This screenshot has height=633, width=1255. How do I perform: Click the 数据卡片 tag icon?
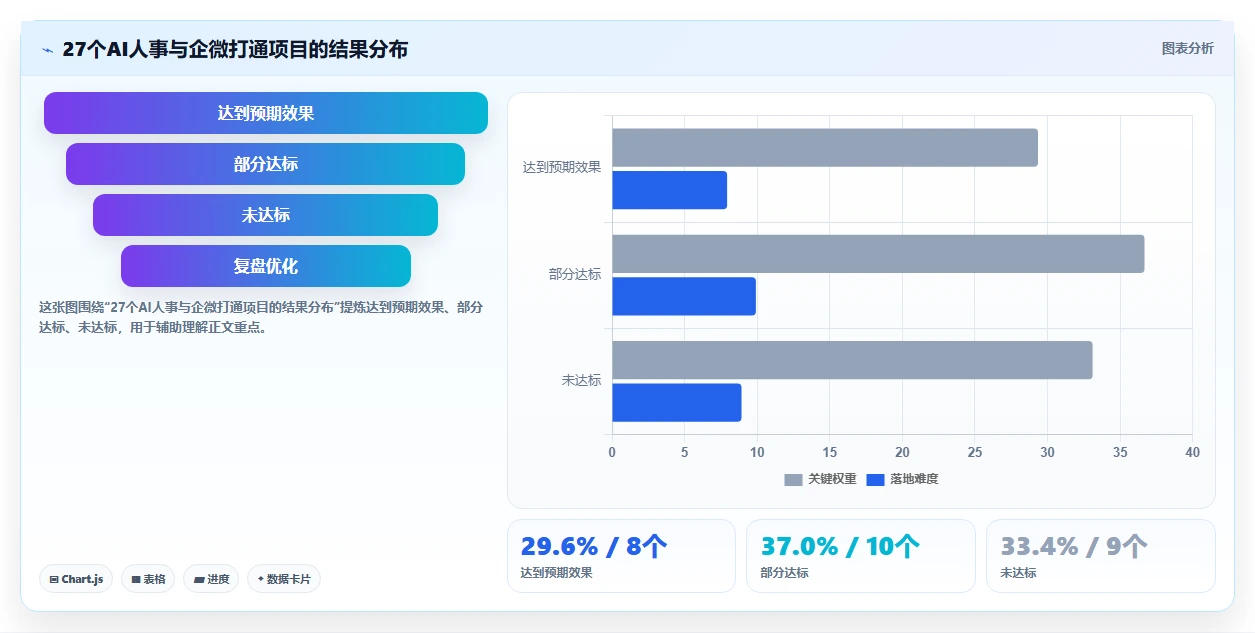click(261, 579)
